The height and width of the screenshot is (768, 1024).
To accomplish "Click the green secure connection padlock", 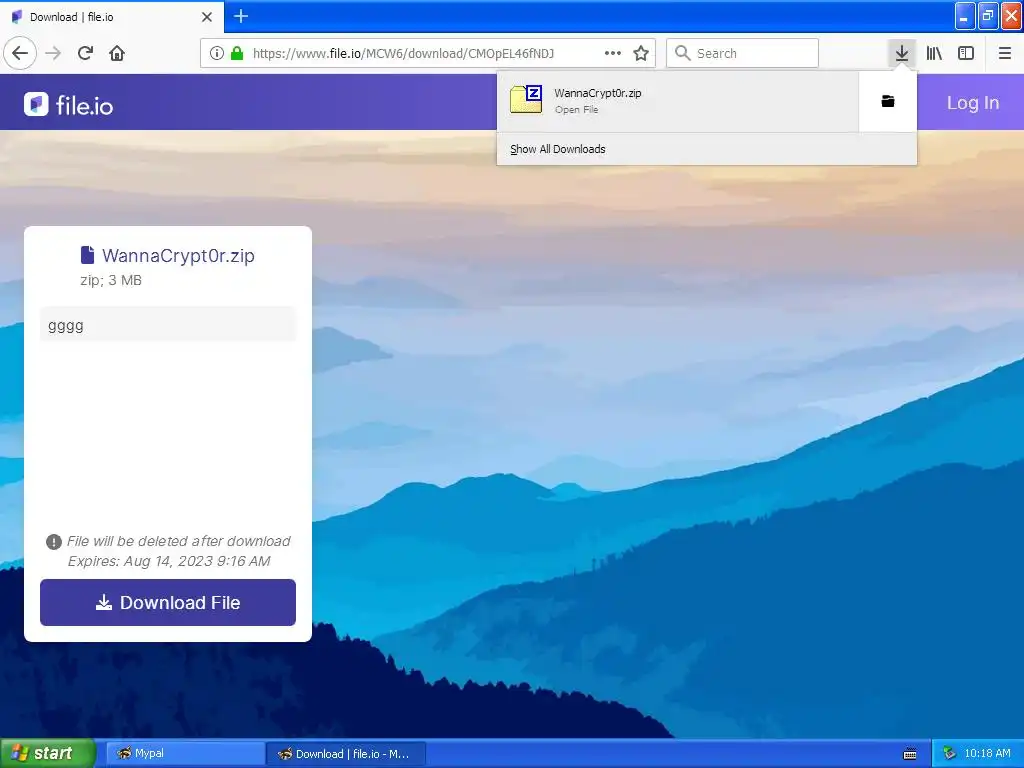I will pyautogui.click(x=237, y=53).
